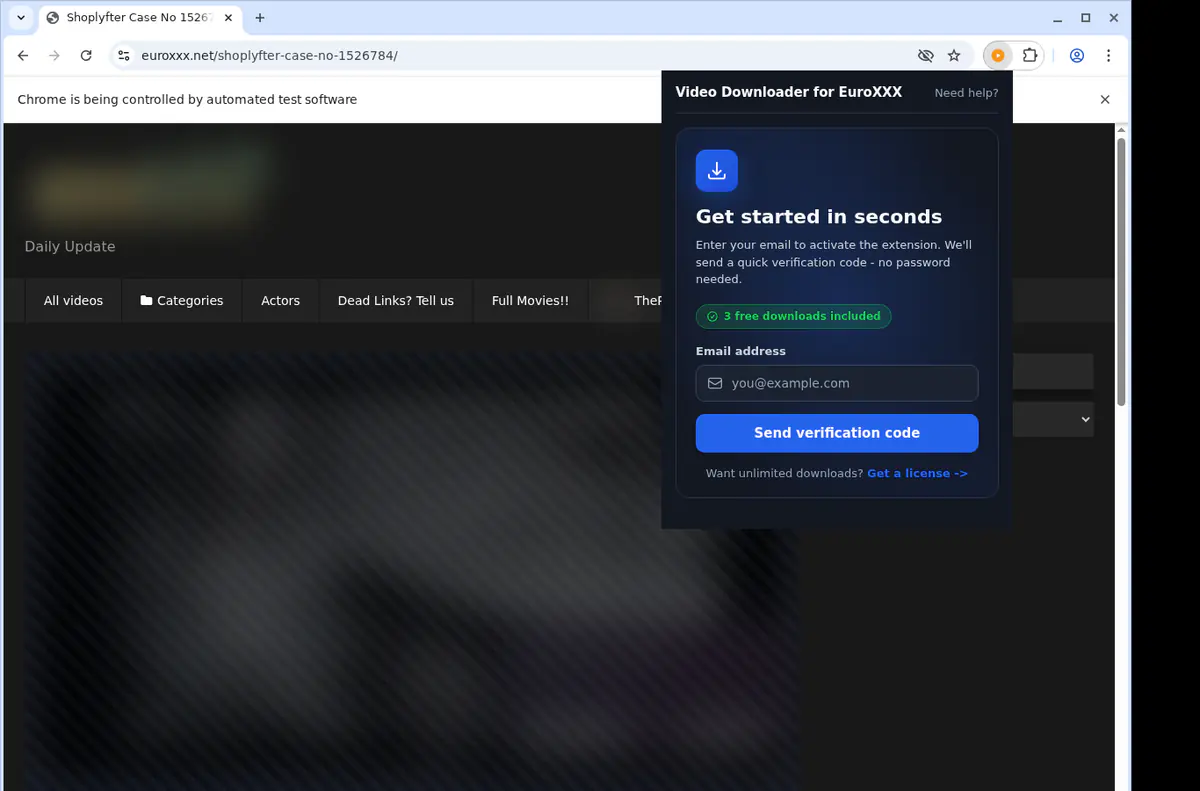Viewport: 1200px width, 791px height.
Task: Open All videos menu item
Action: point(73,300)
